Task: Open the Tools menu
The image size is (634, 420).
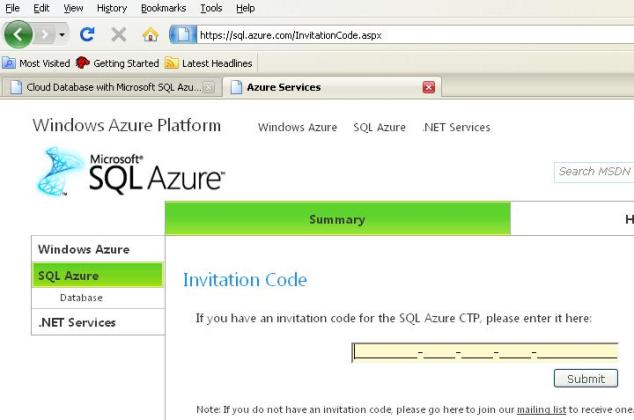Action: click(211, 8)
